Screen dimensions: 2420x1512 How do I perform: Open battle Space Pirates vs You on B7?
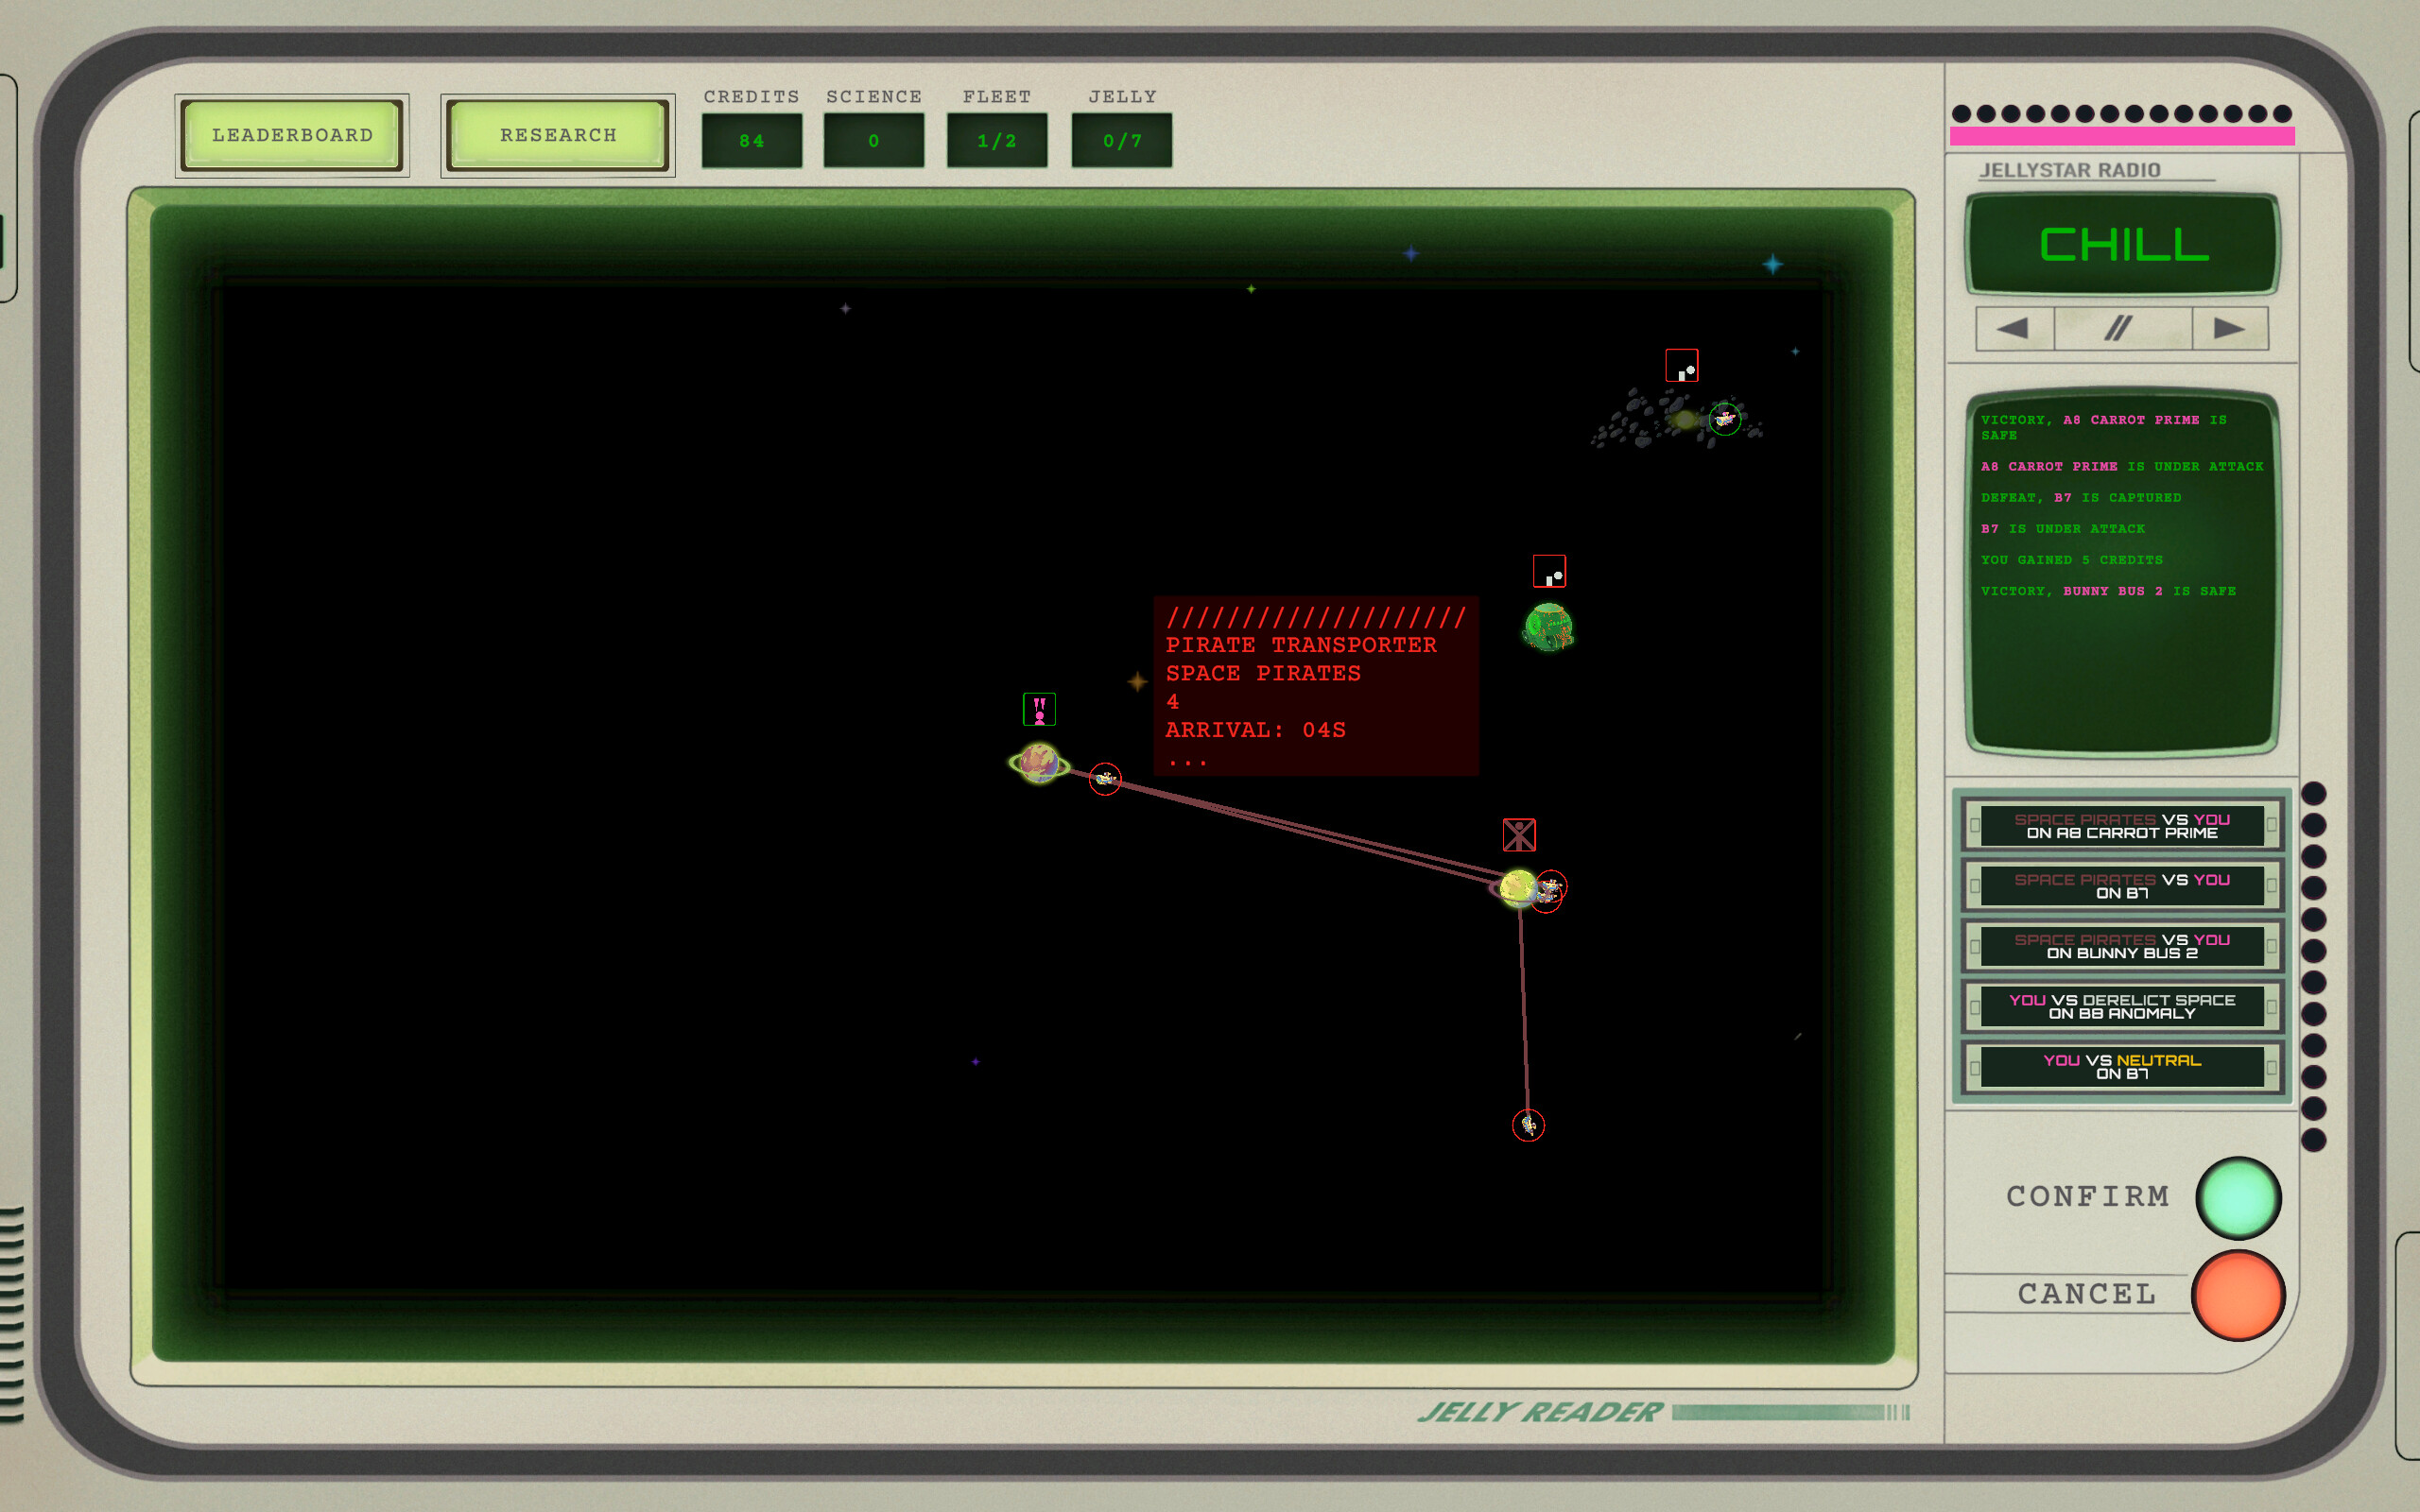click(x=2122, y=886)
